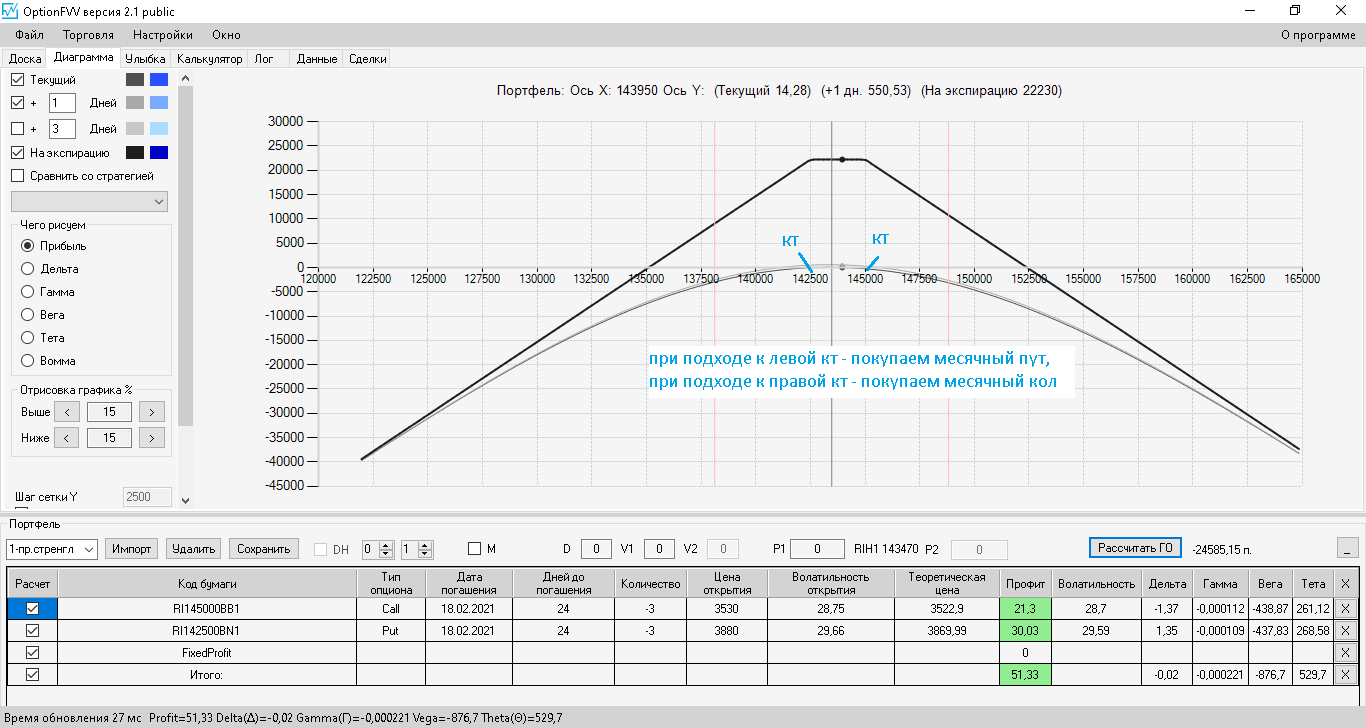Toggle the Текущий checkbox
The image size is (1366, 728).
pos(18,79)
